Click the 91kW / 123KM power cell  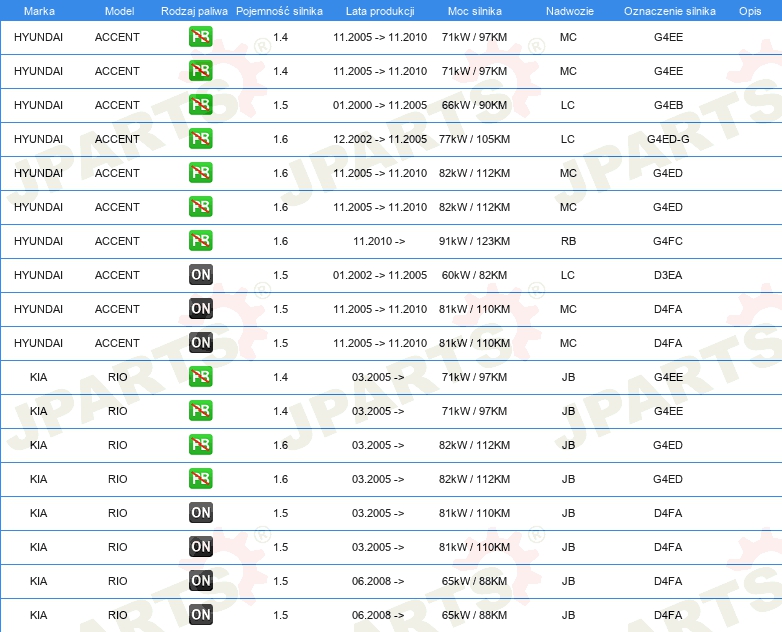[474, 241]
